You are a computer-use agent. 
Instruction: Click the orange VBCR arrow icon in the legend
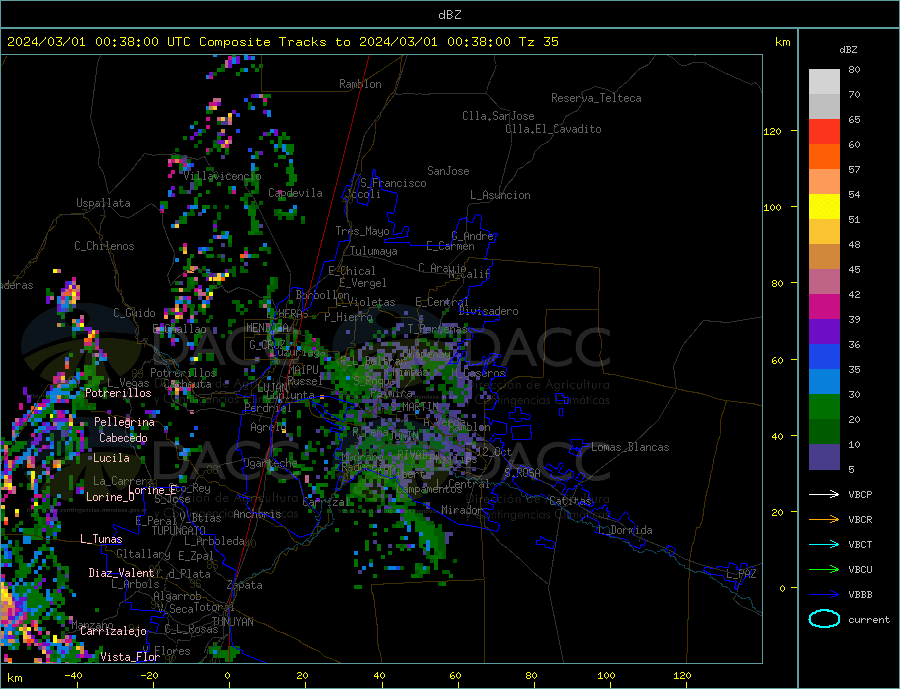pyautogui.click(x=824, y=520)
